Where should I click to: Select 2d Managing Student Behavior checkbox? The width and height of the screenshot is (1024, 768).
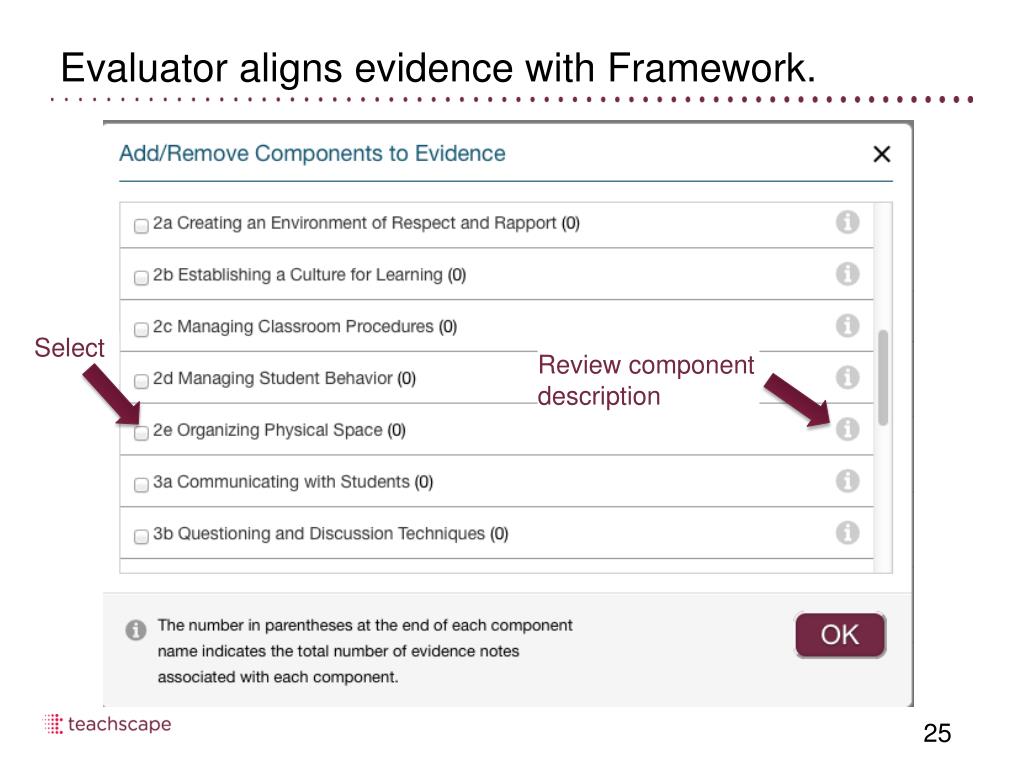(x=141, y=381)
